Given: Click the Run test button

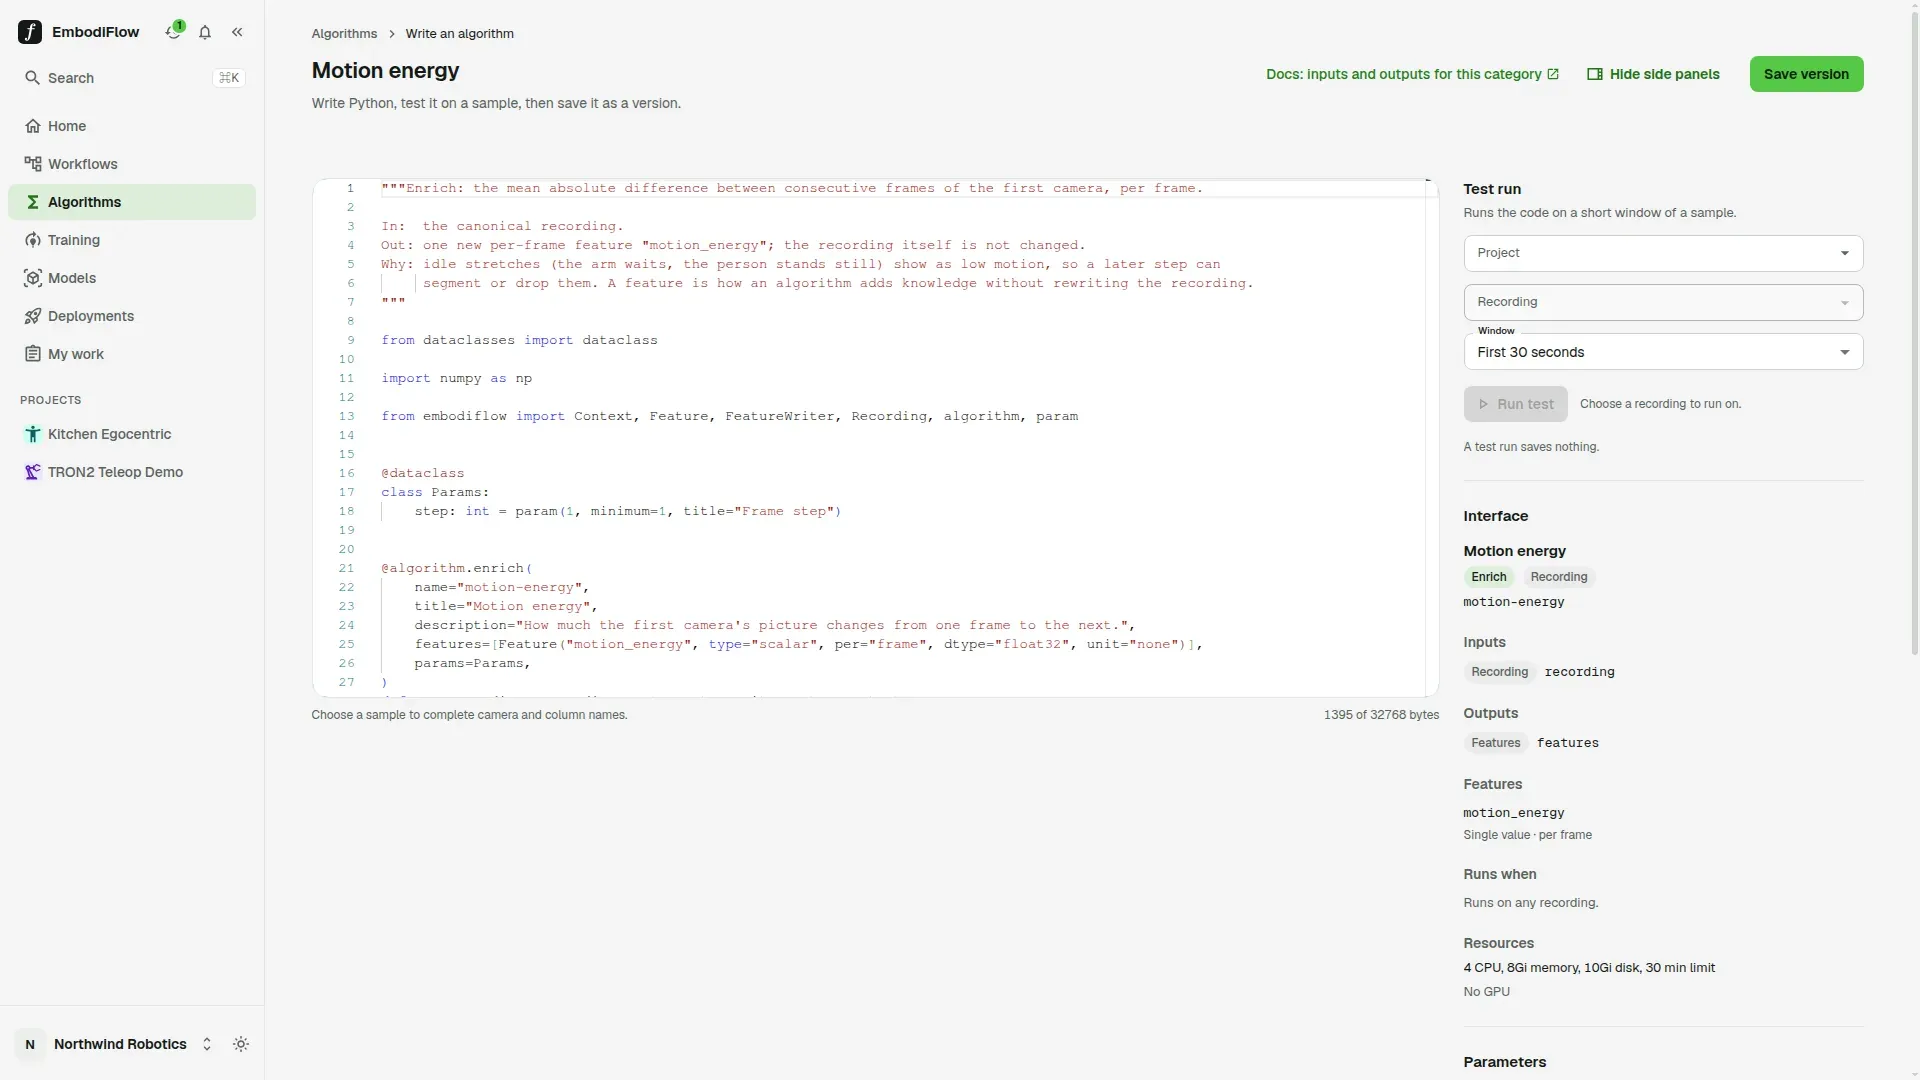Looking at the screenshot, I should (1515, 404).
